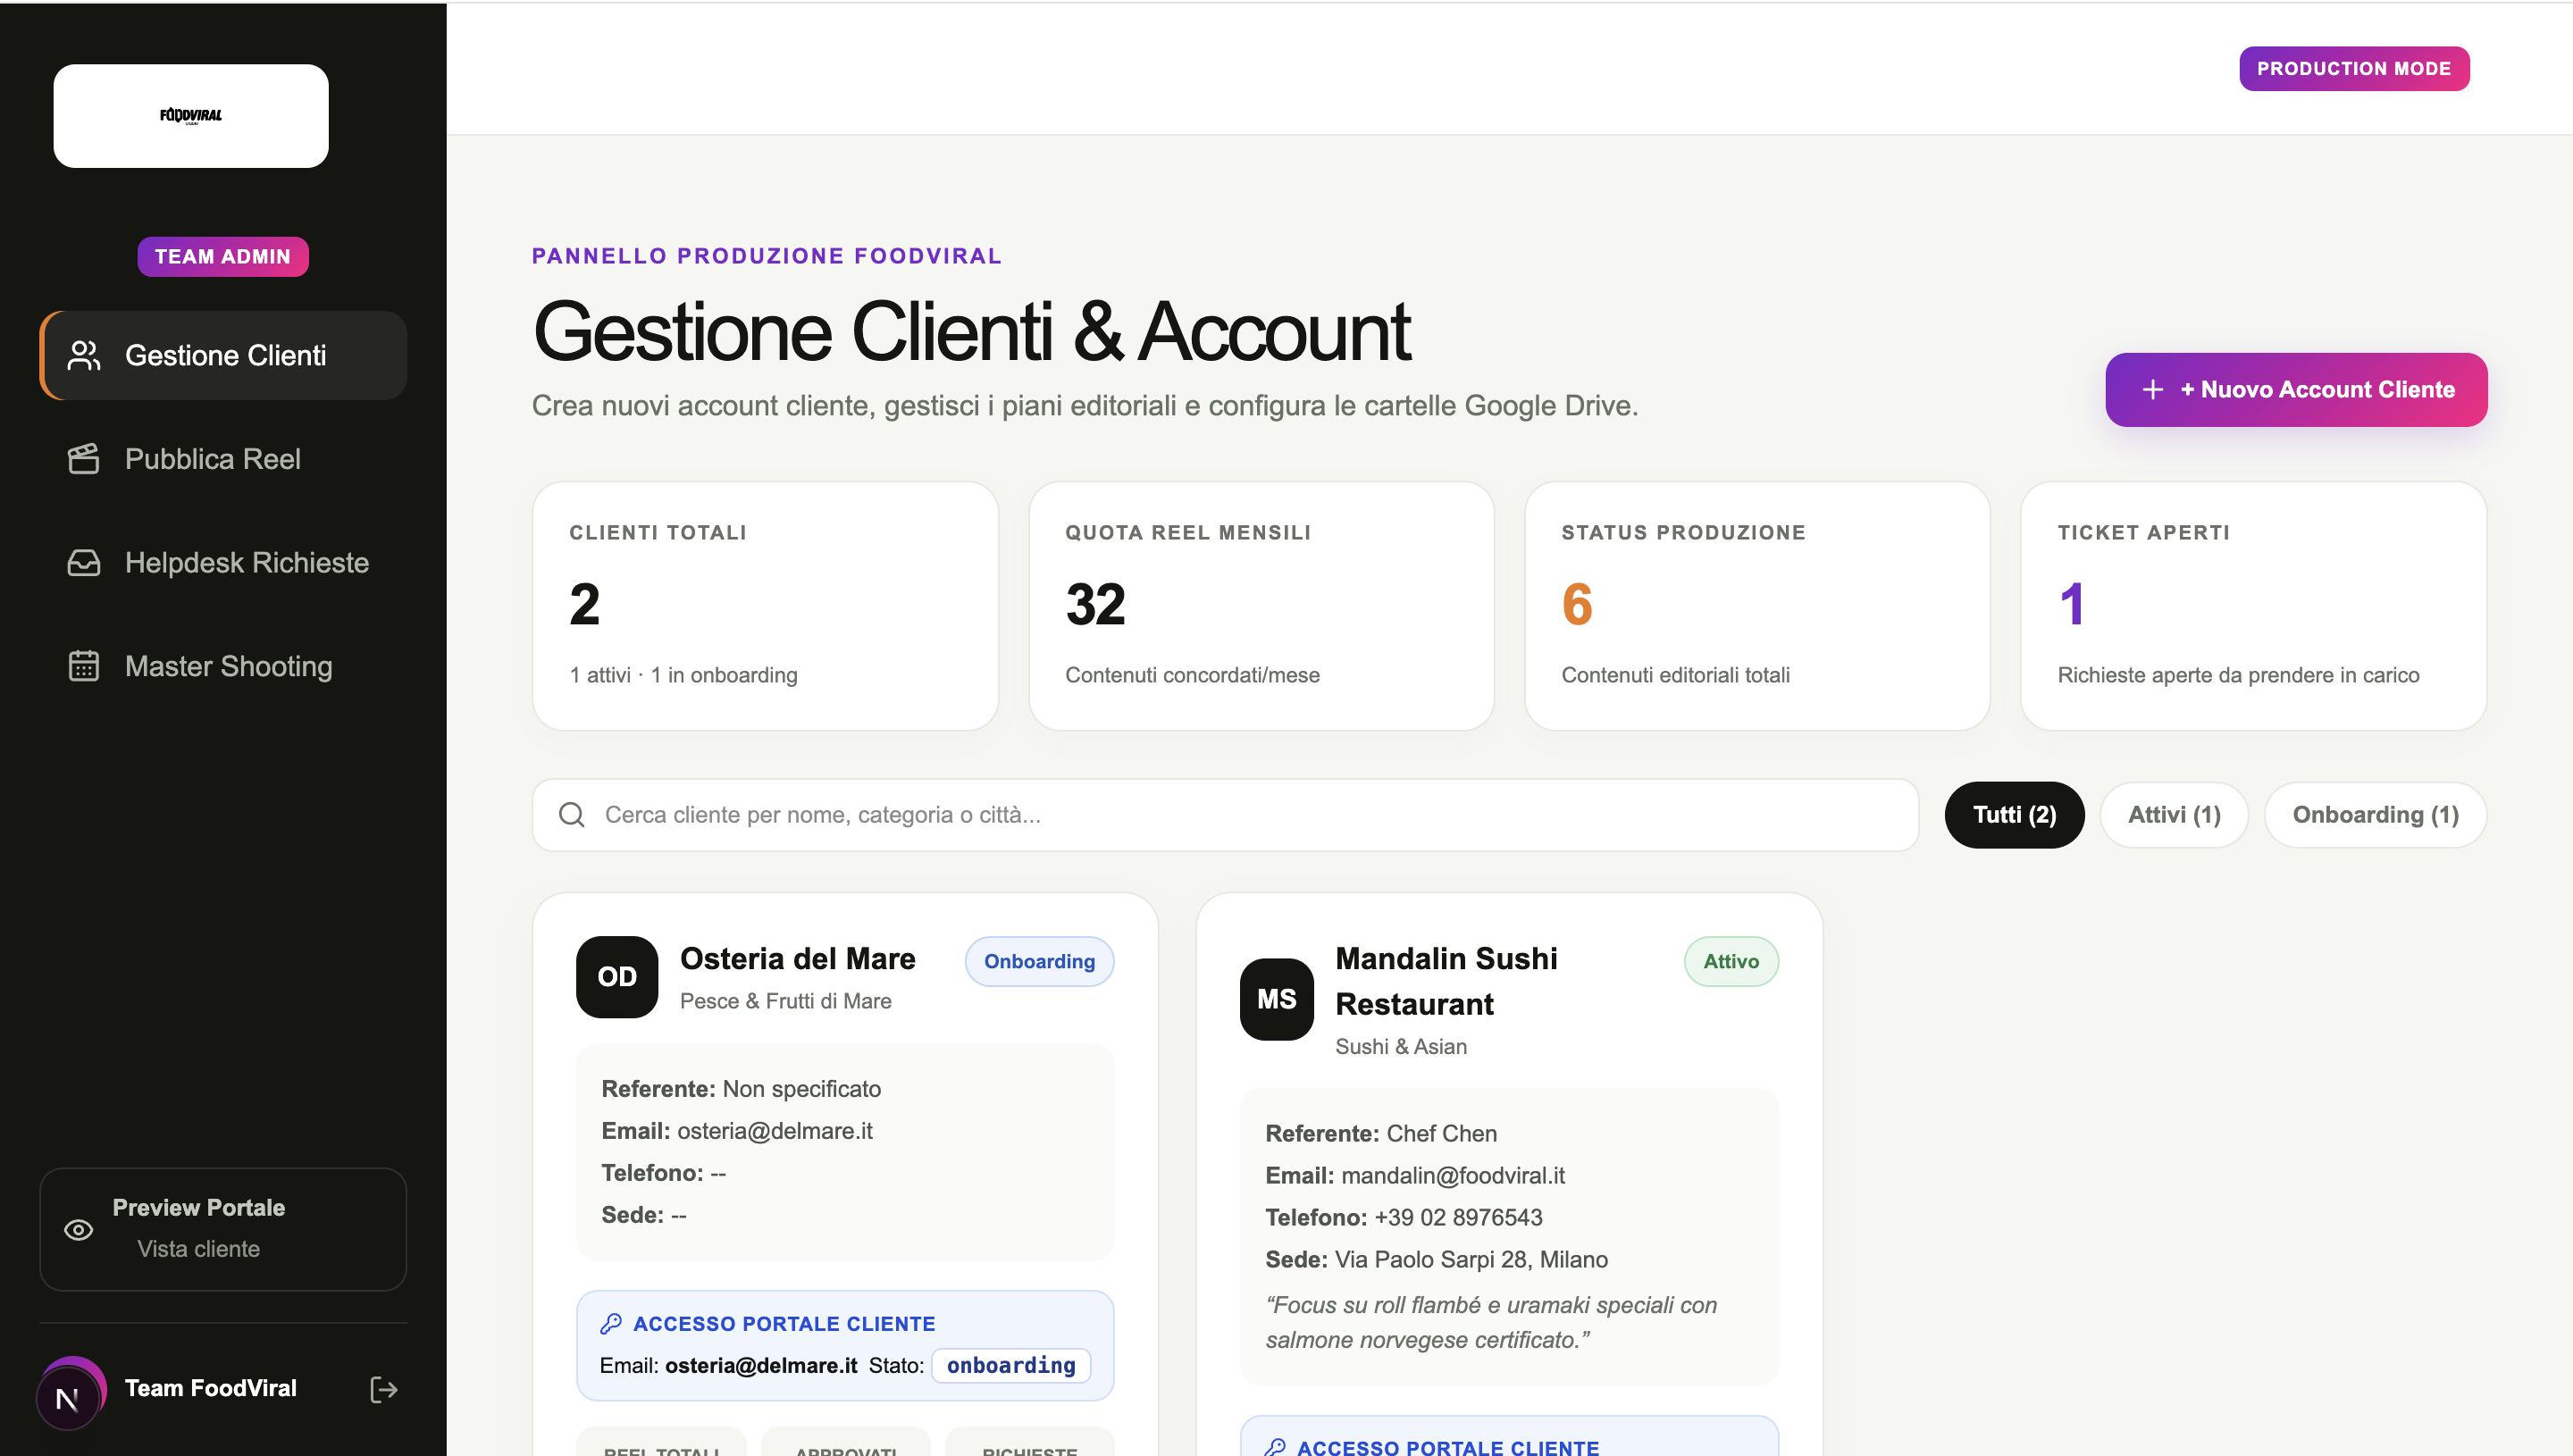Click the Helpdesk Richieste inbox icon
2573x1456 pixels.
tap(84, 563)
